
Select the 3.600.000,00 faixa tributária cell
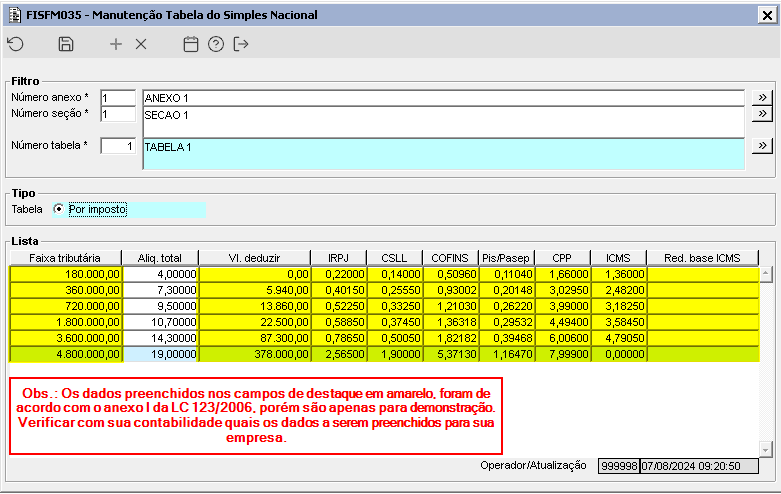click(66, 338)
